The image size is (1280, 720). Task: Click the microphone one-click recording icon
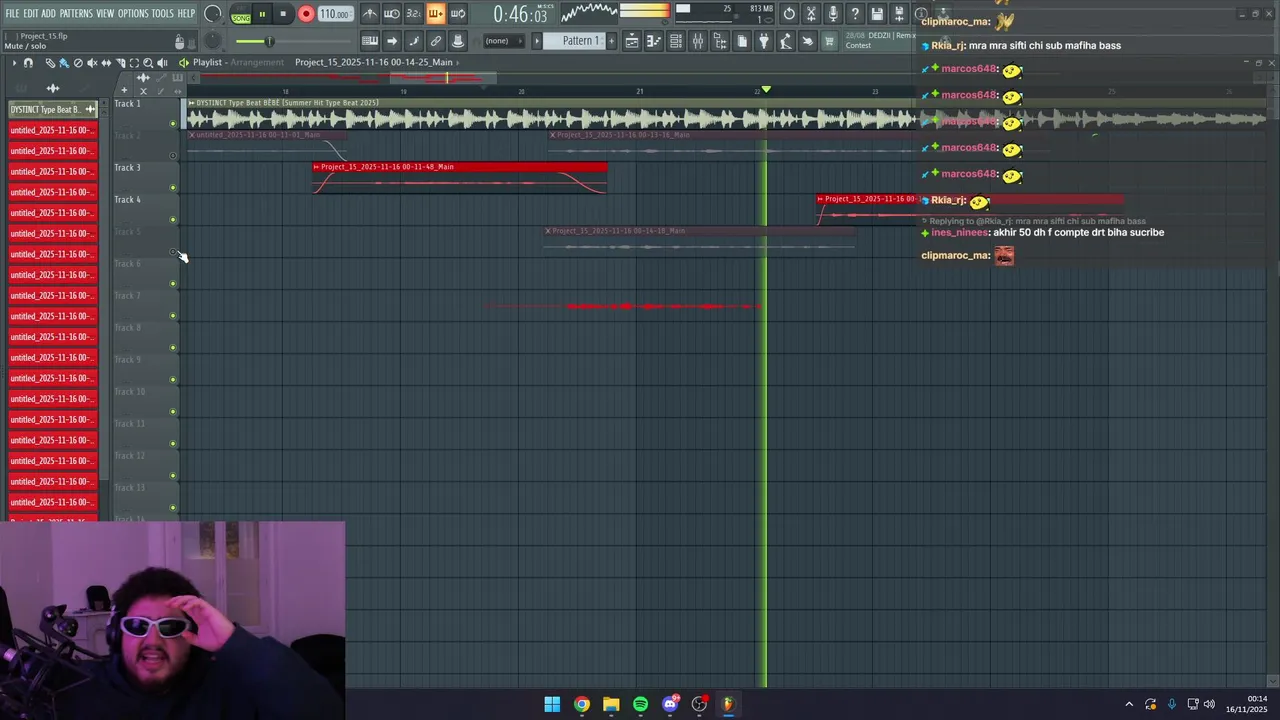833,14
